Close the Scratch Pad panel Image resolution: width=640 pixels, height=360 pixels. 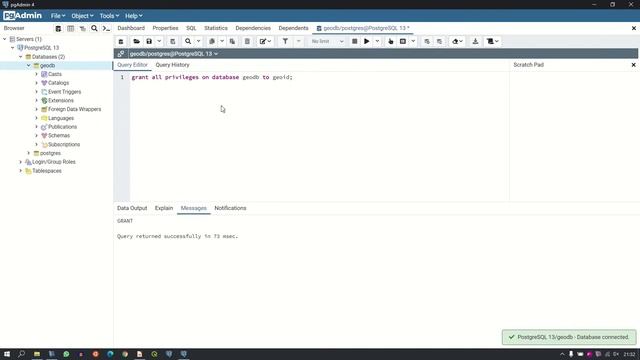pos(633,65)
